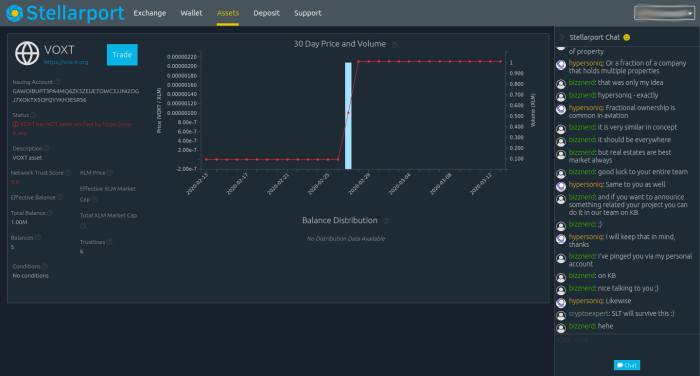This screenshot has width=700, height=376.
Task: Open the Balances help icon
Action: coord(38,238)
